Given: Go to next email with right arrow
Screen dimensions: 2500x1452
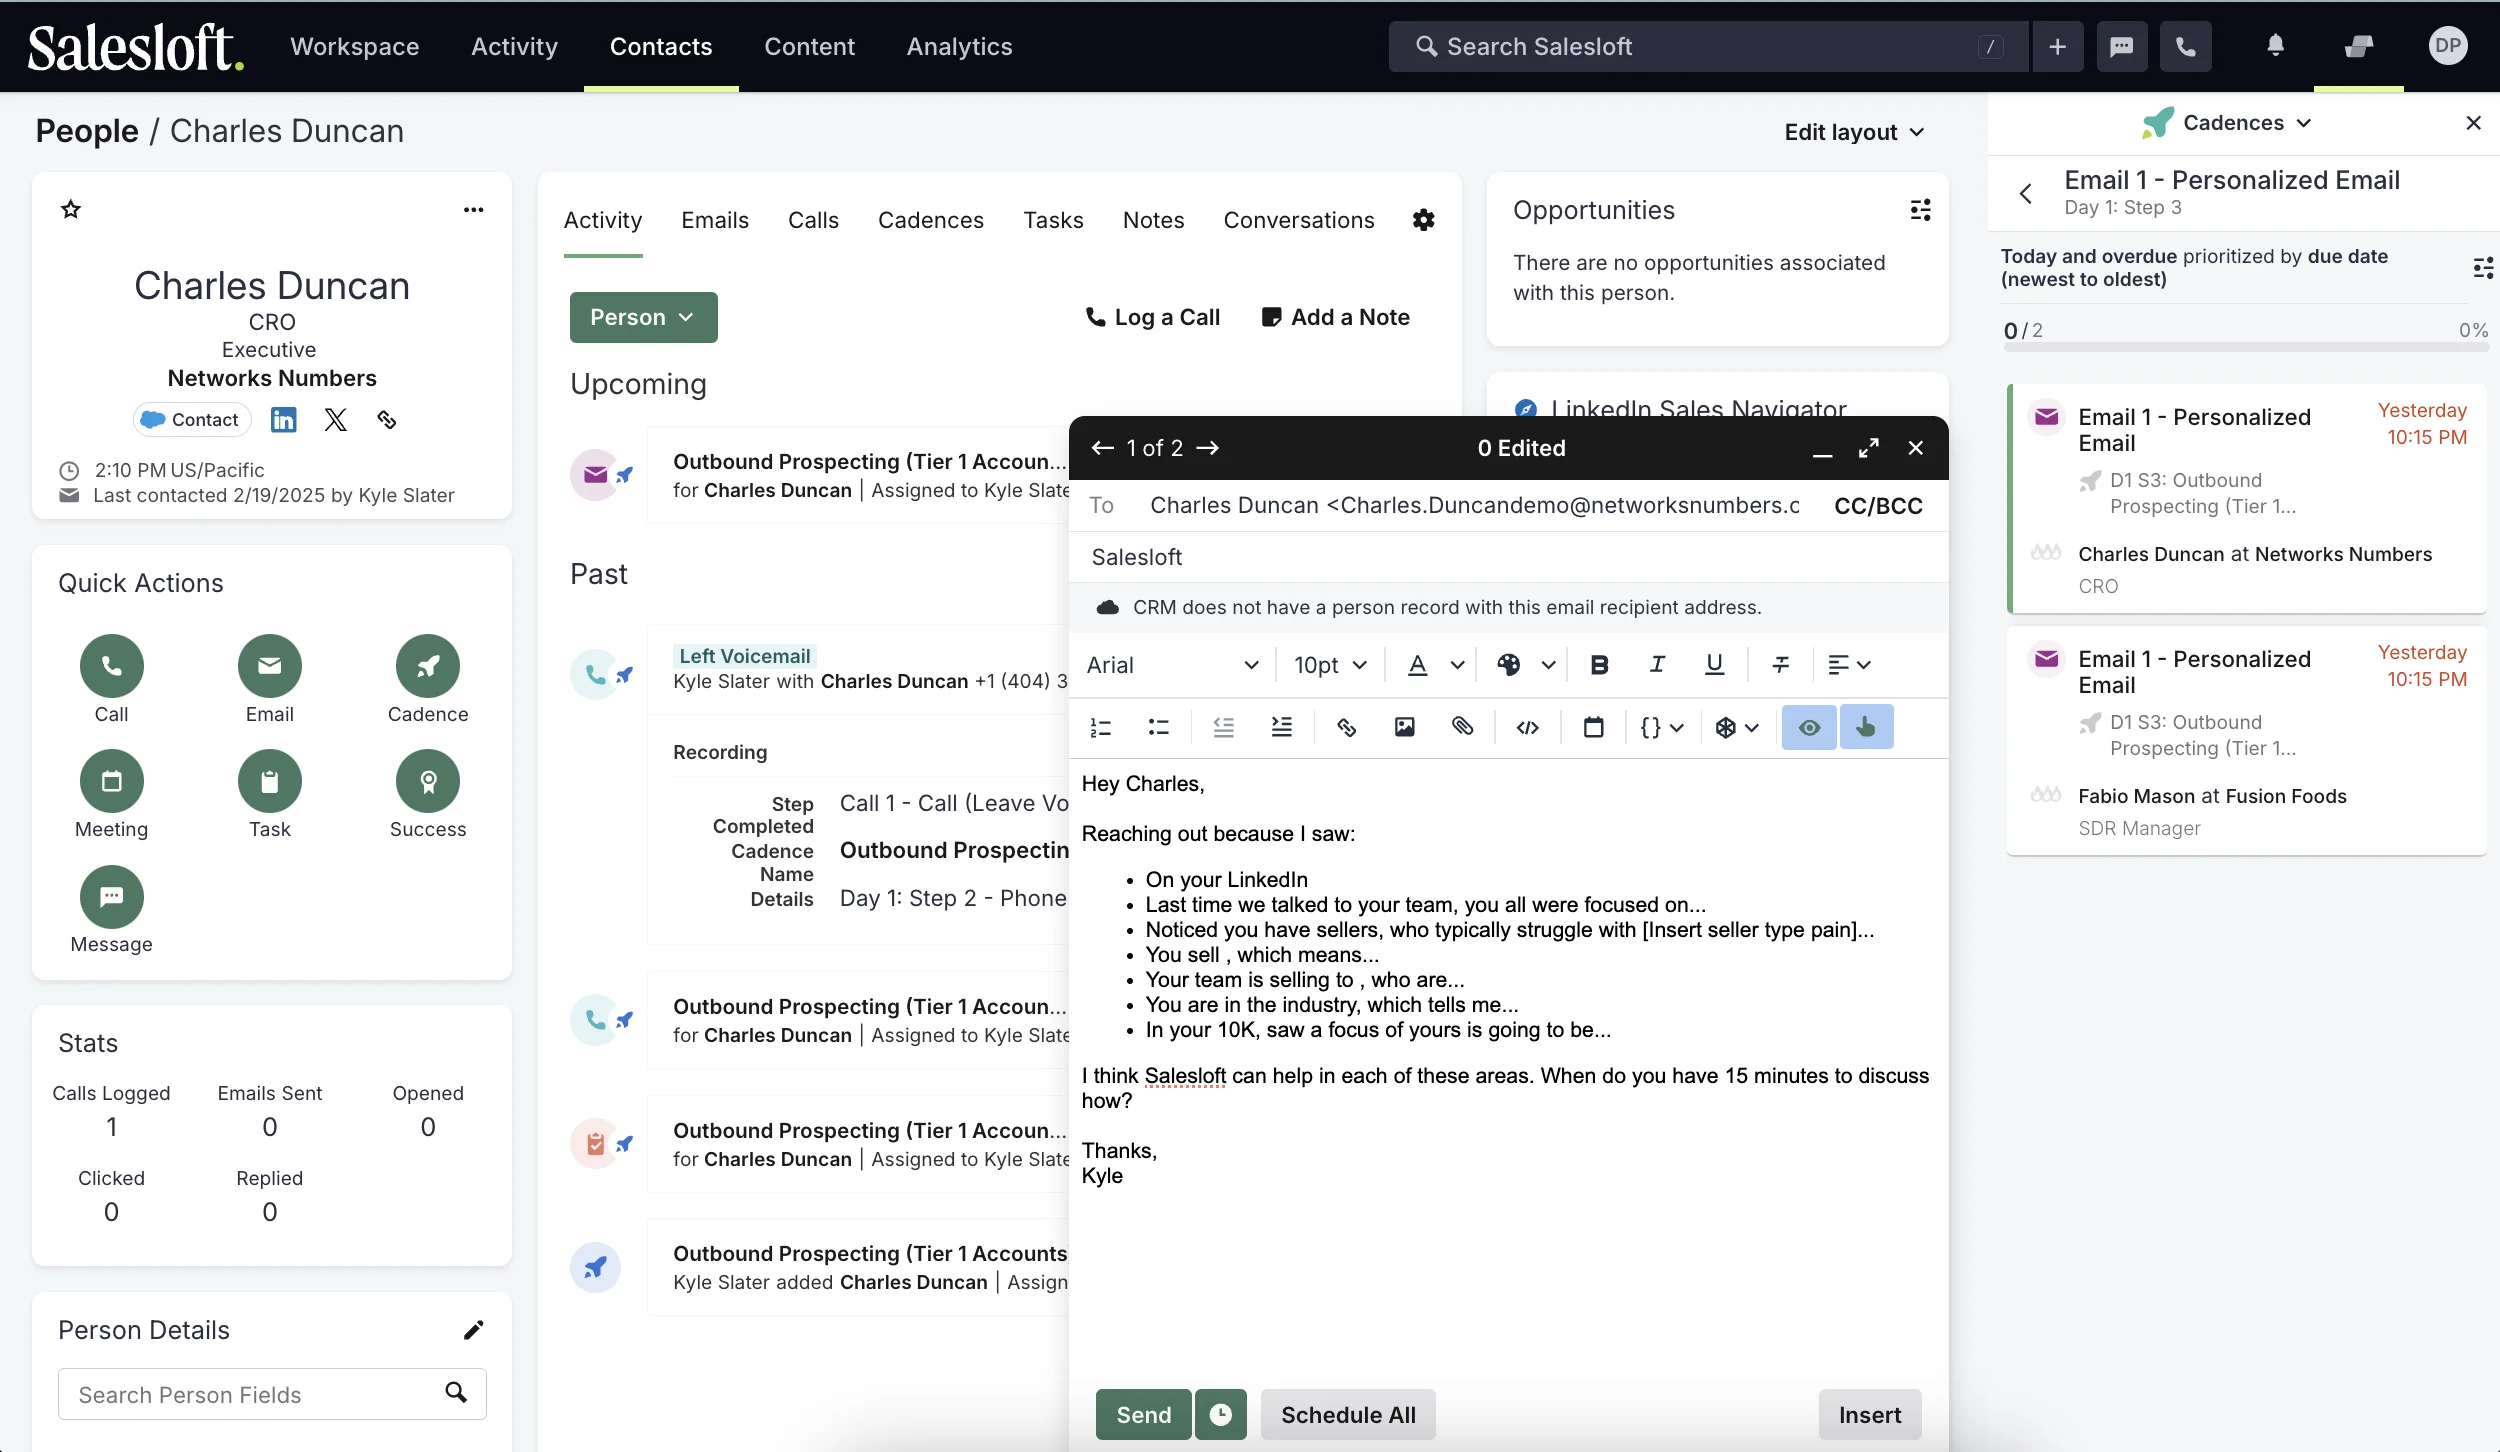Looking at the screenshot, I should tap(1208, 448).
